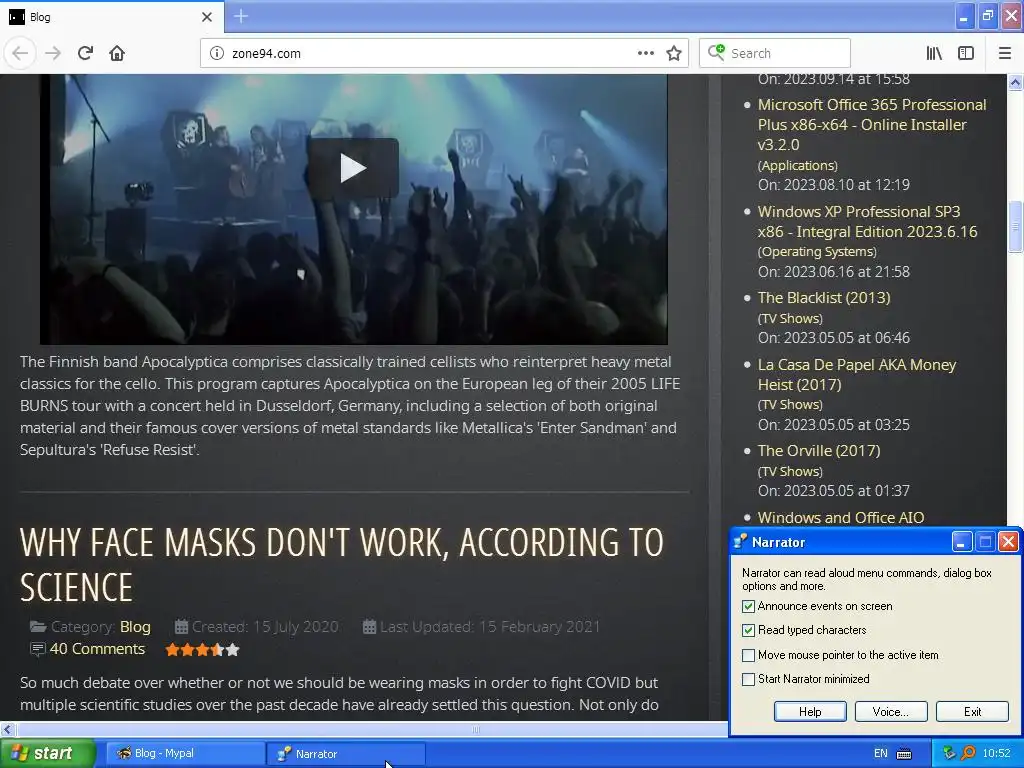Click the horizontal scrollbar left arrow
Screen dimensions: 1024x768
7,729
